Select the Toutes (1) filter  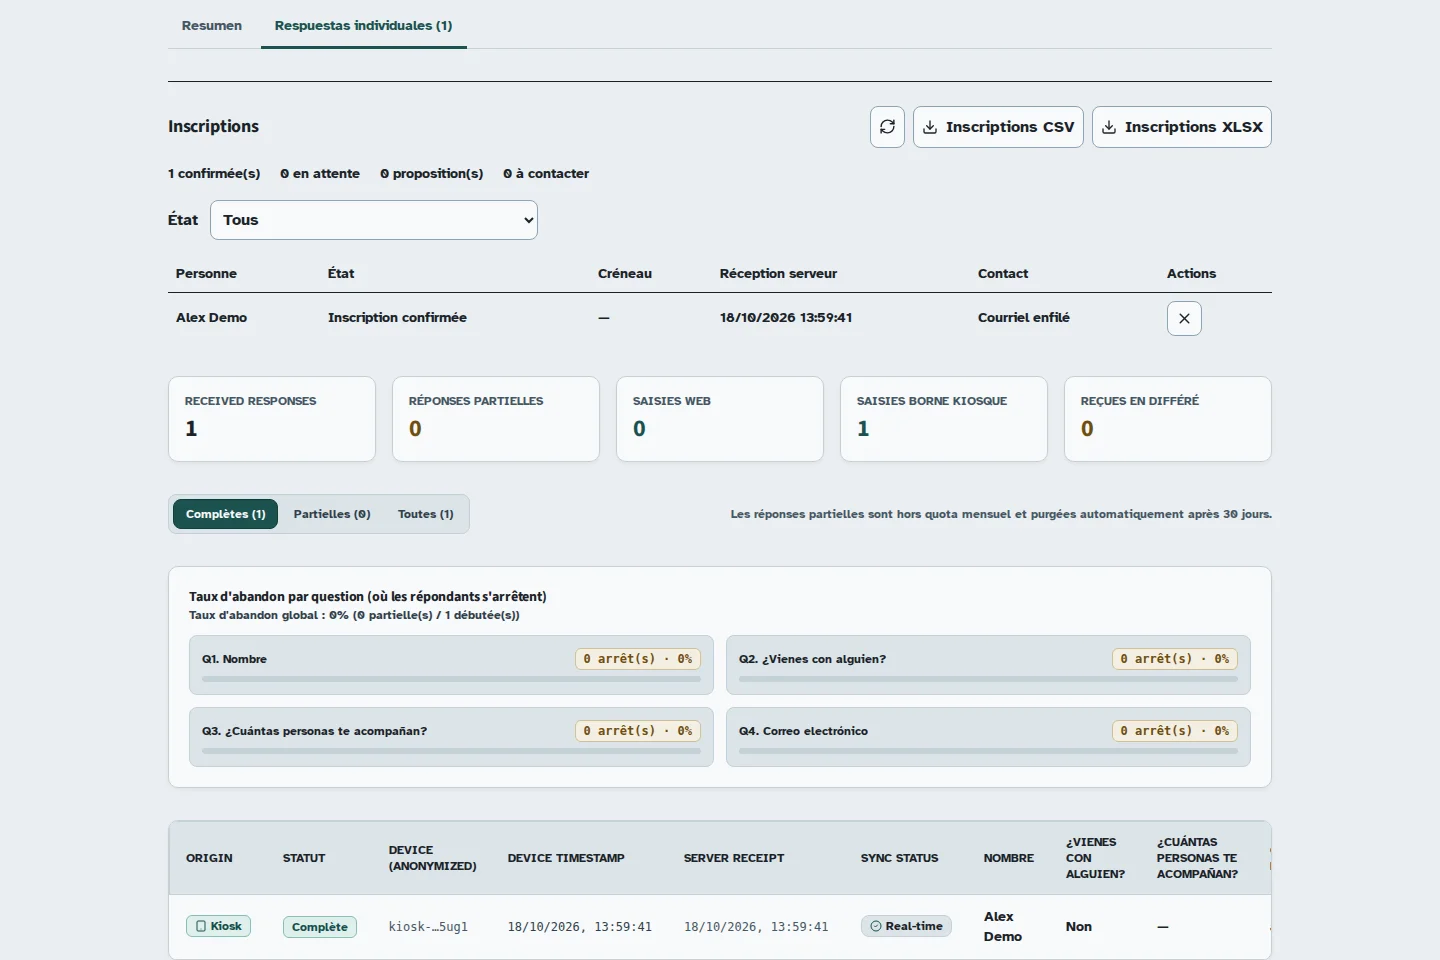click(426, 514)
